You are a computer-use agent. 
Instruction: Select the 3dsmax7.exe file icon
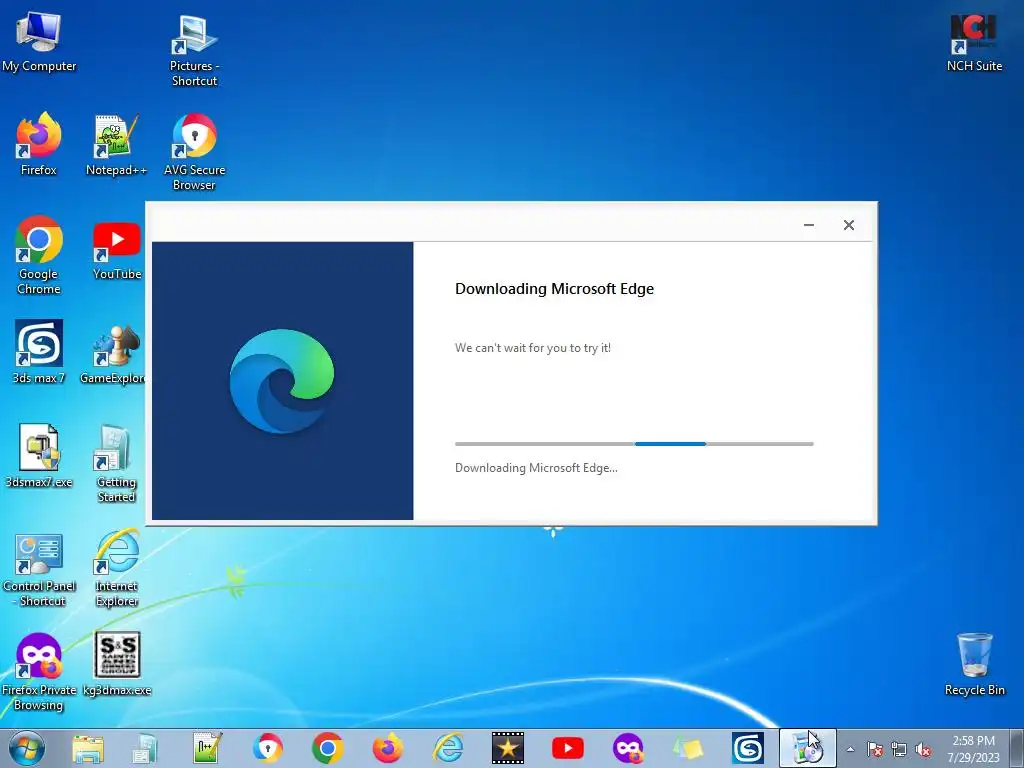(39, 455)
